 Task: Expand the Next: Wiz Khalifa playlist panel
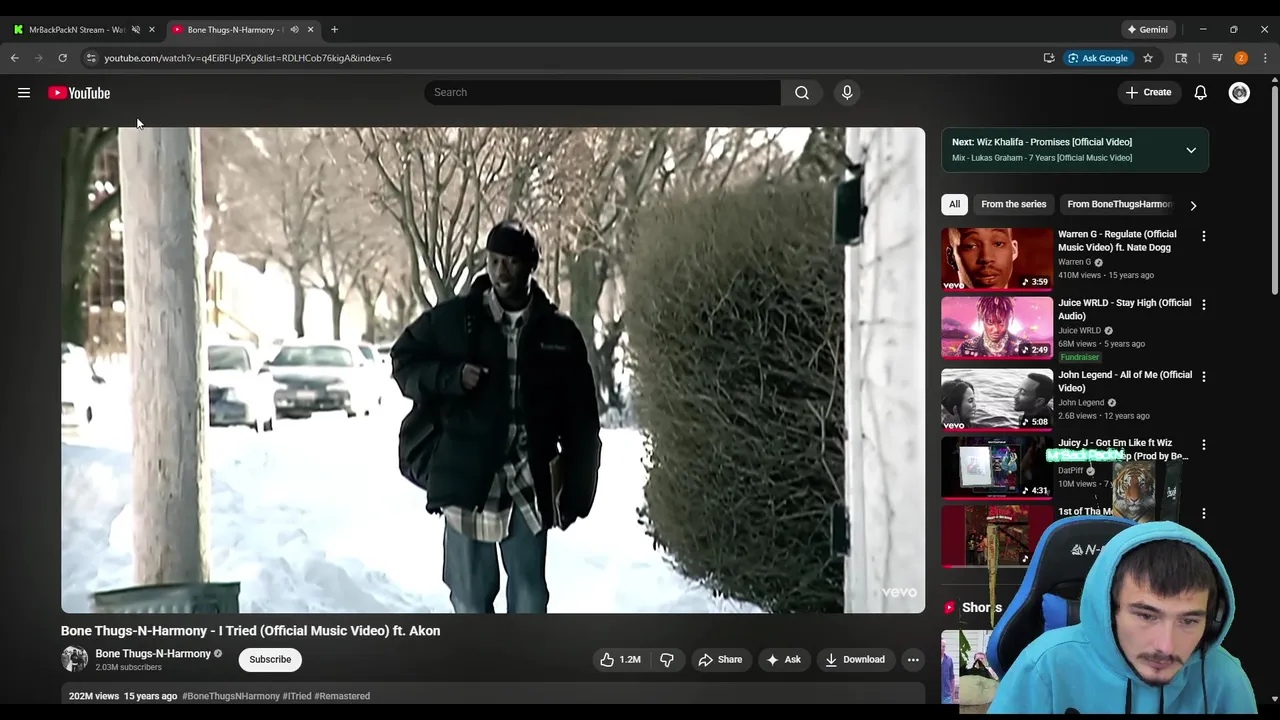[1191, 150]
